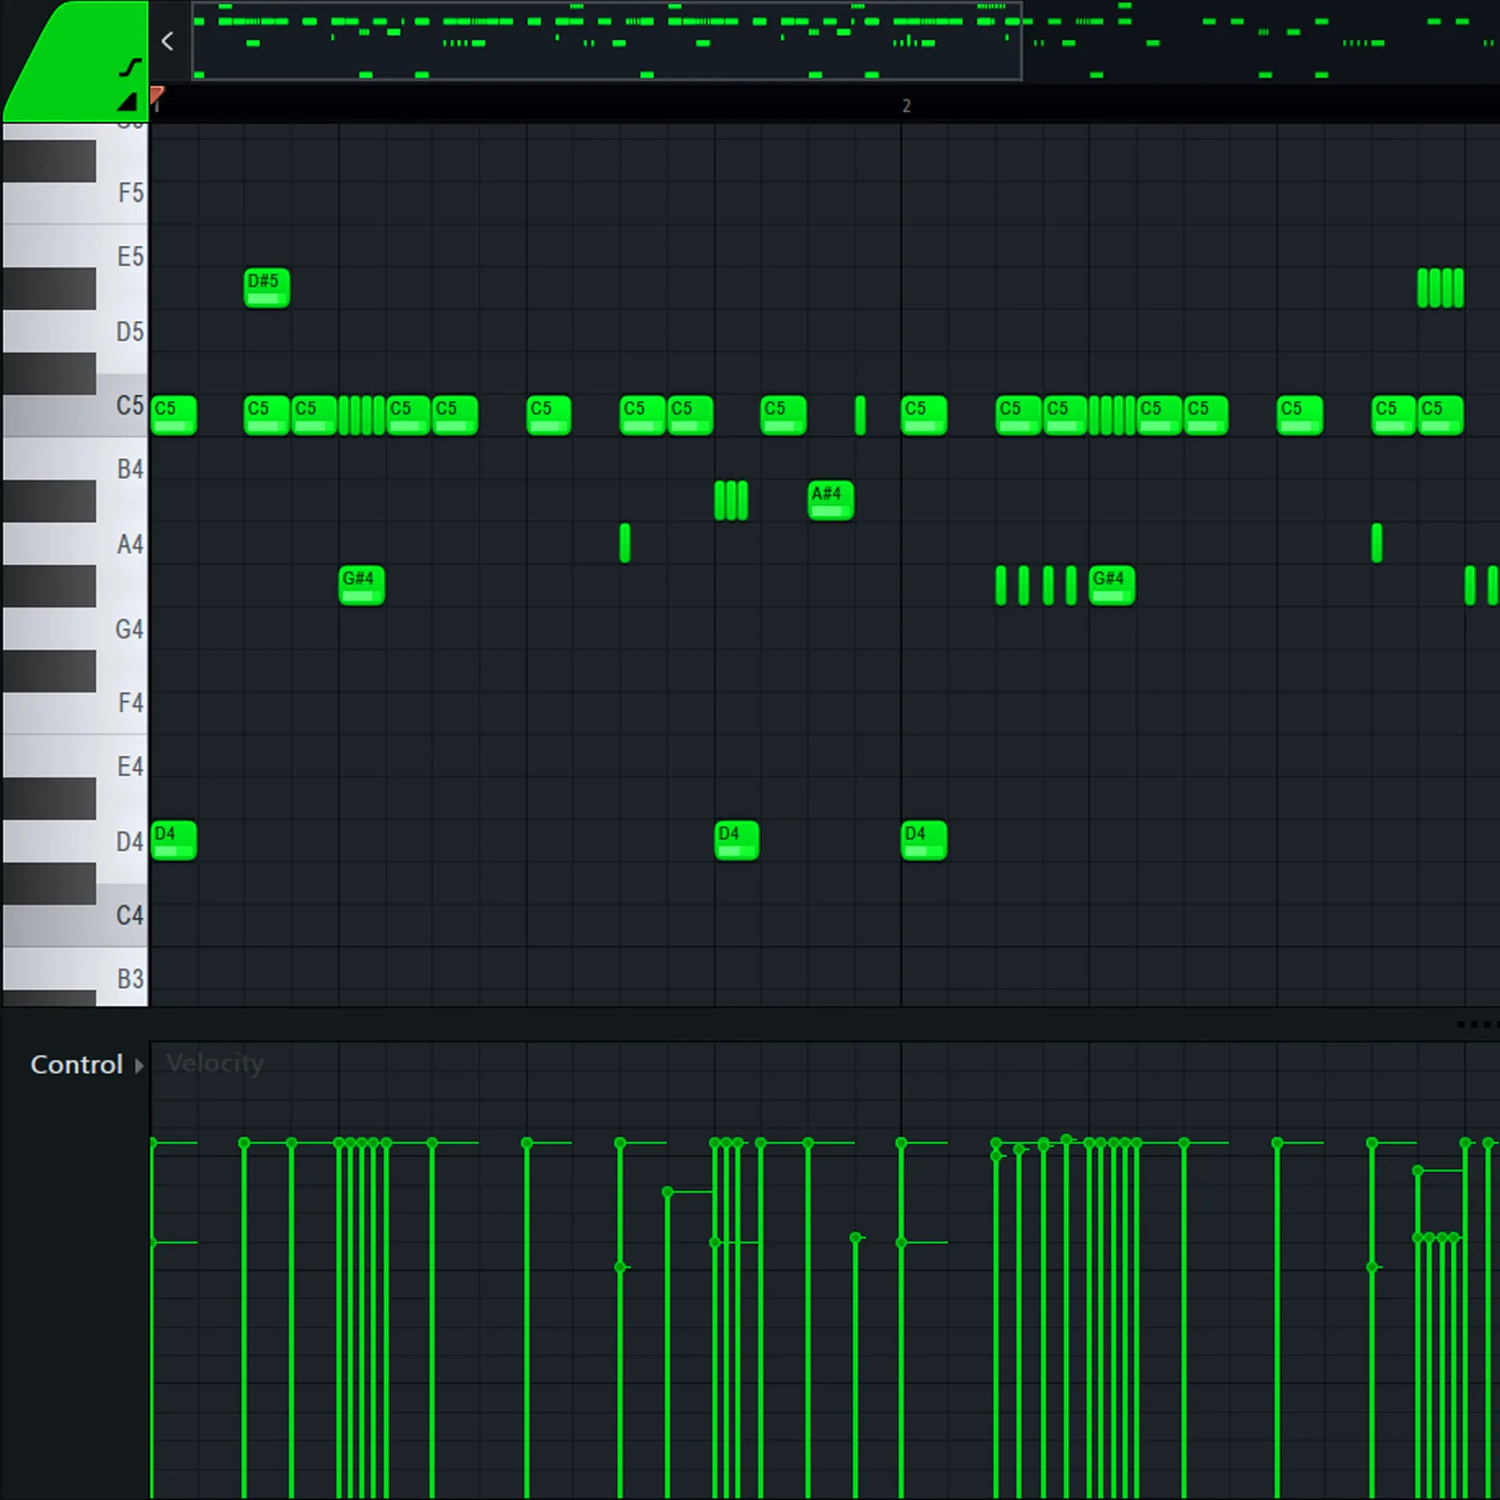Click the Control label in event editor
1500x1500 pixels.
click(x=76, y=1065)
